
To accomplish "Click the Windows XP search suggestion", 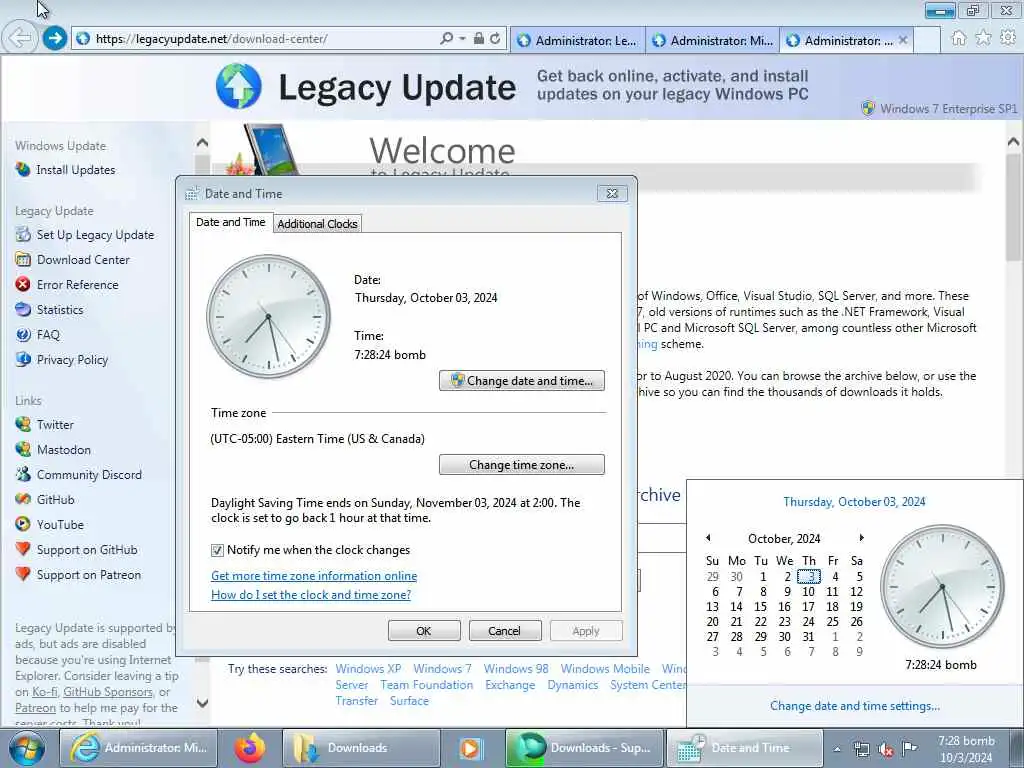I will pos(368,669).
